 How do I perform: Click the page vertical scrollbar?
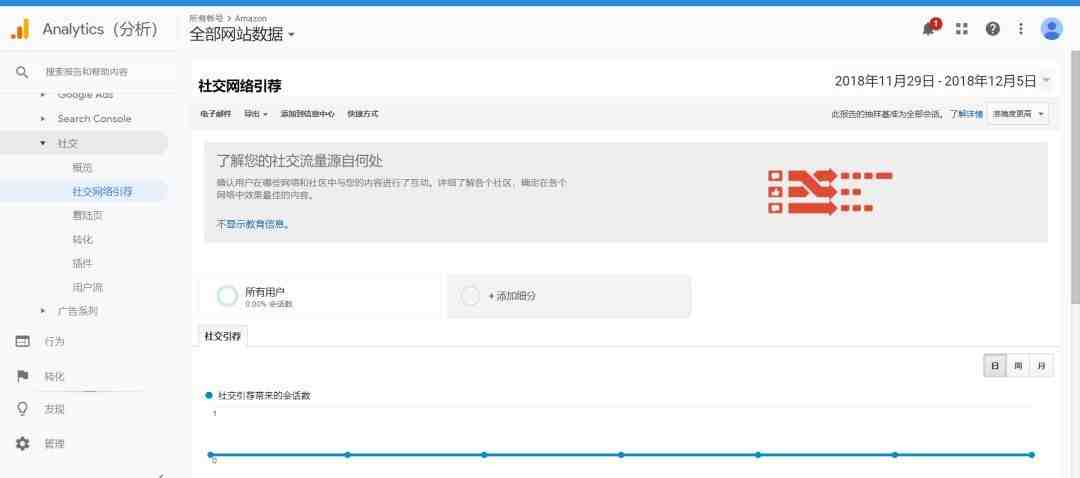click(x=1075, y=178)
